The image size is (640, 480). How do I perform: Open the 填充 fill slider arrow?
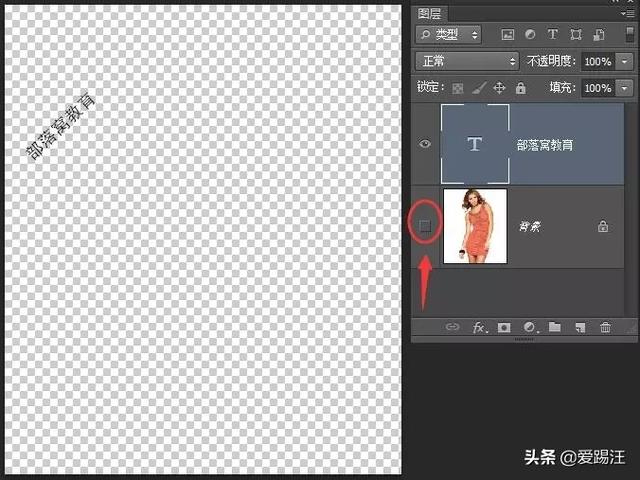pos(626,88)
